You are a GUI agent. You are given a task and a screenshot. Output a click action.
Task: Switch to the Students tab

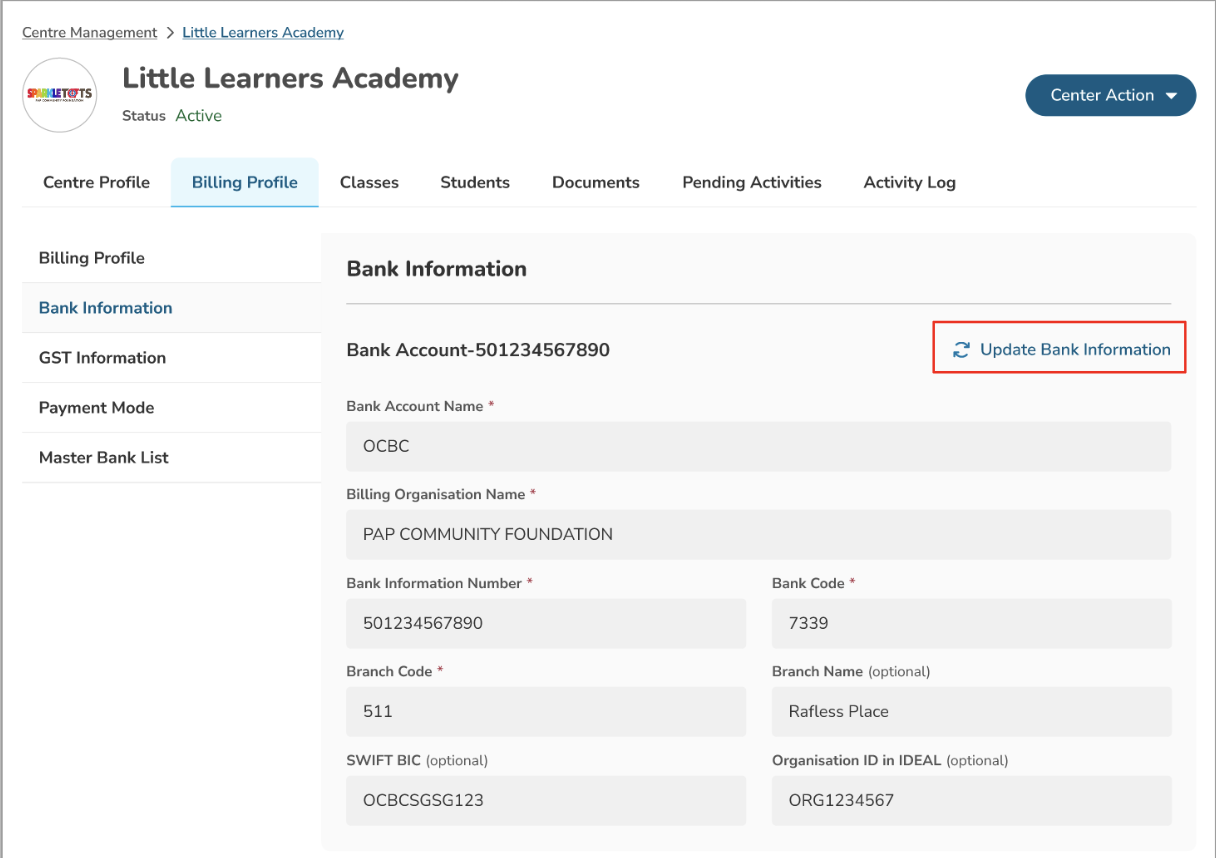click(x=475, y=182)
